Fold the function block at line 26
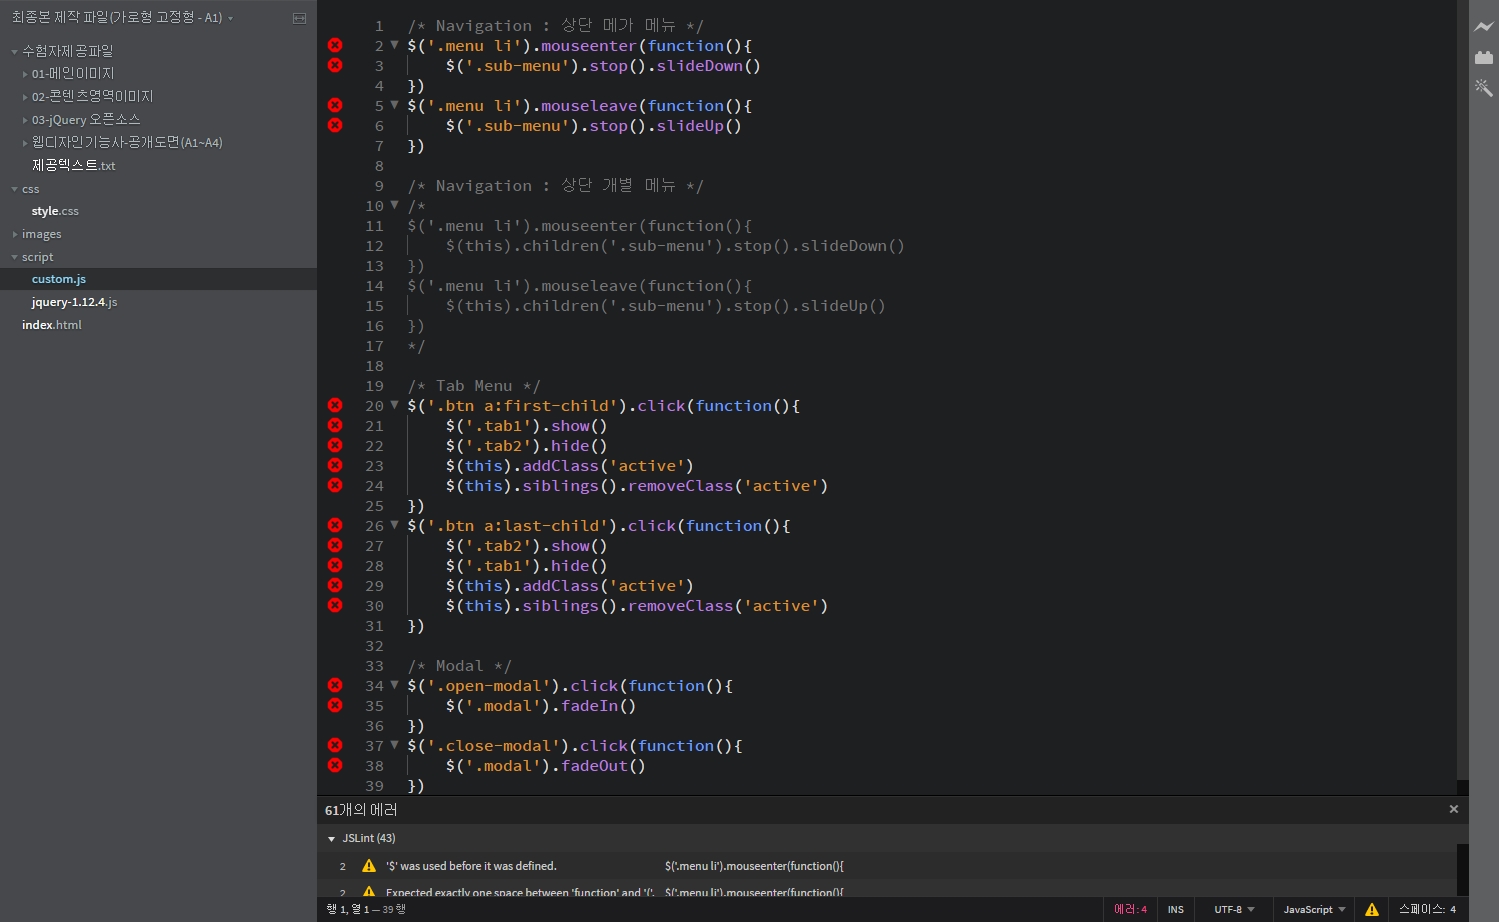The image size is (1499, 922). [395, 525]
